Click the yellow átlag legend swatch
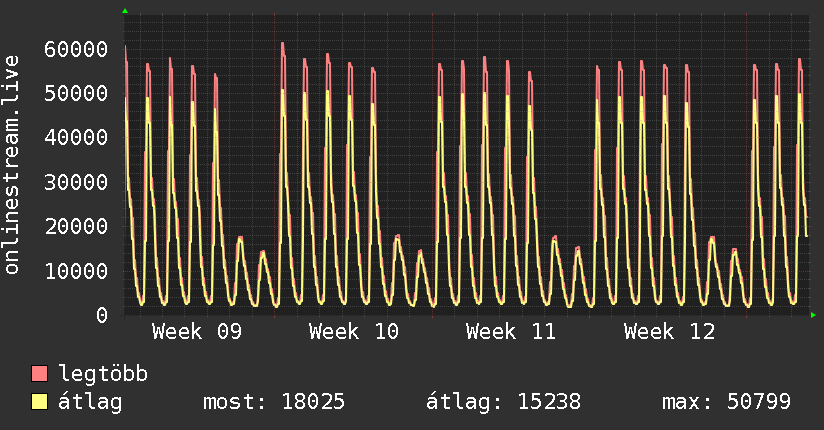This screenshot has height=430, width=824. click(x=39, y=402)
